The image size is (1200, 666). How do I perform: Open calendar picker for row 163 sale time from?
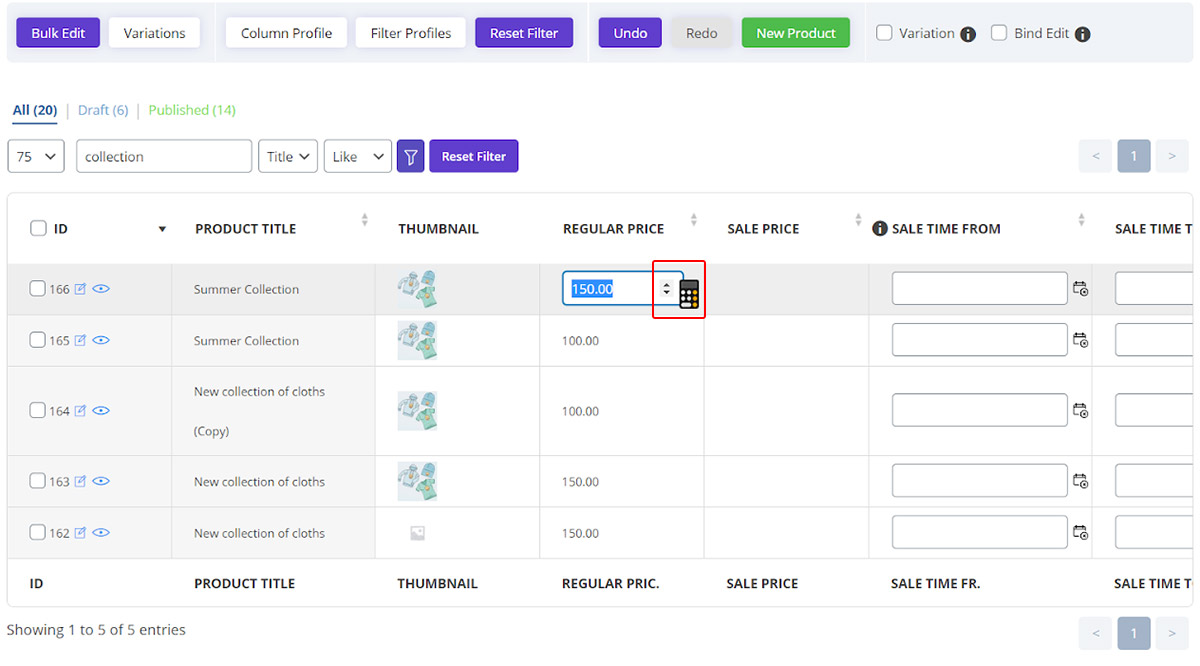tap(1081, 481)
